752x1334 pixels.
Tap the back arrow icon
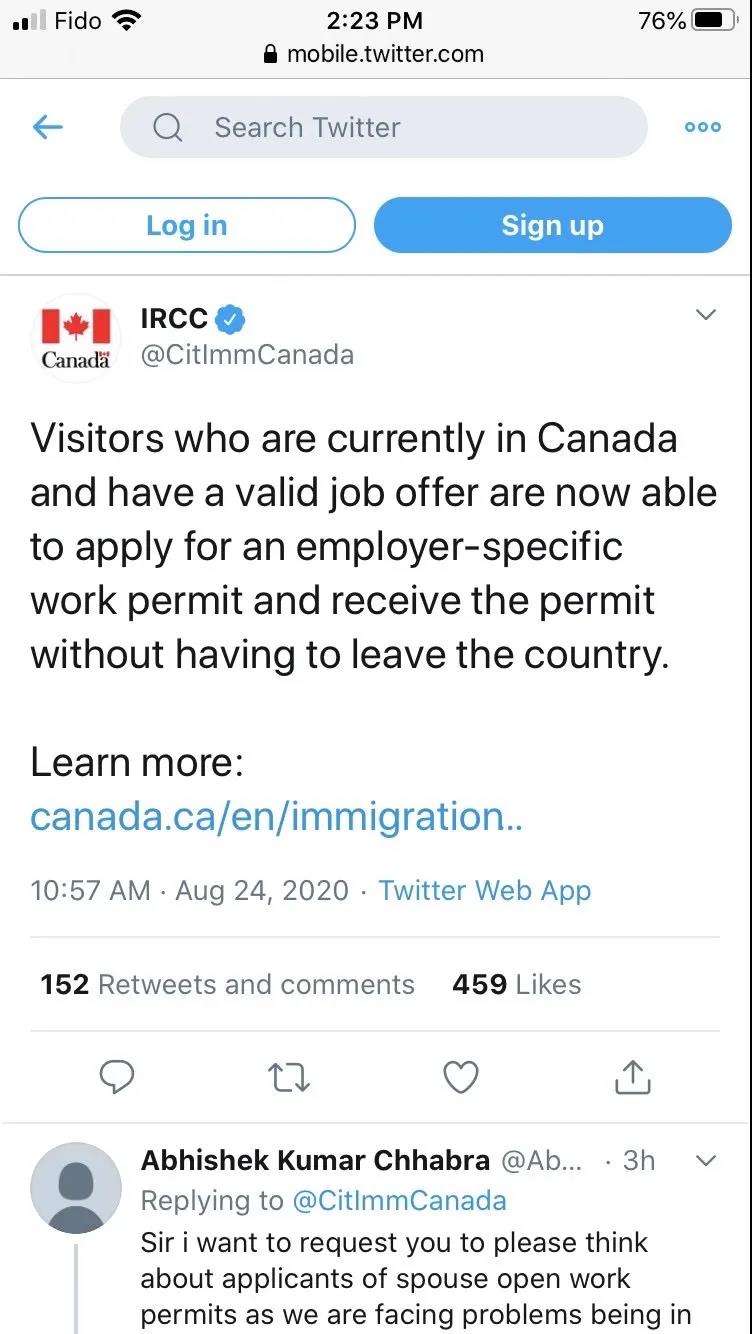click(x=48, y=127)
